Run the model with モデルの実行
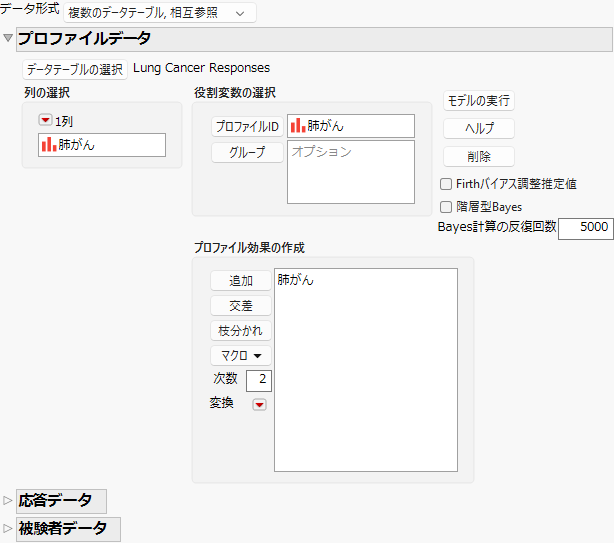Screen dimensions: 614x543 click(x=479, y=101)
